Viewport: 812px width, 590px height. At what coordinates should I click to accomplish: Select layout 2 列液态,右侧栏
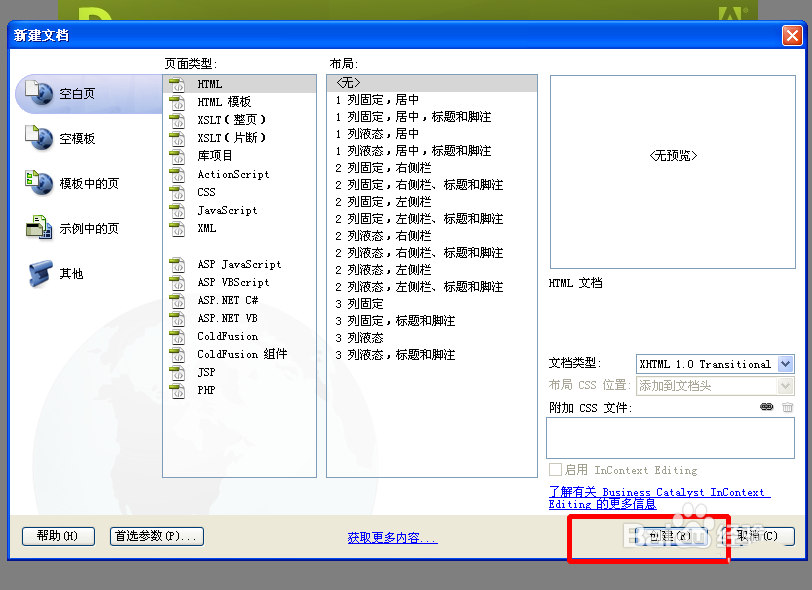(432, 236)
